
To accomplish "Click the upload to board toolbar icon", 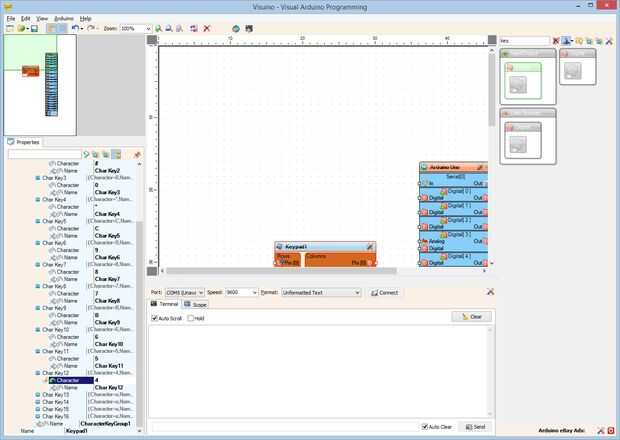I will pyautogui.click(x=249, y=28).
